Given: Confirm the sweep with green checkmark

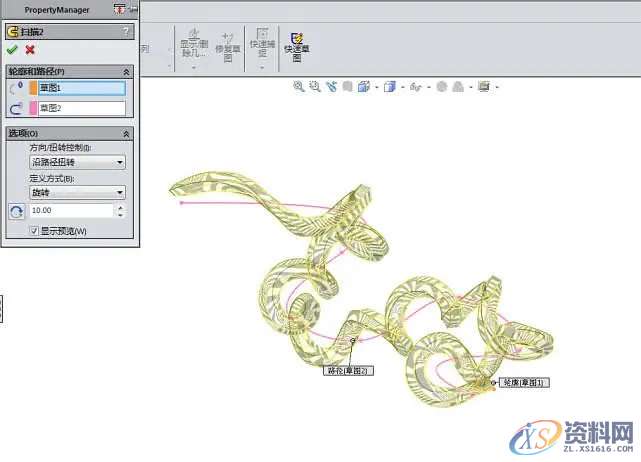Looking at the screenshot, I should 12,50.
